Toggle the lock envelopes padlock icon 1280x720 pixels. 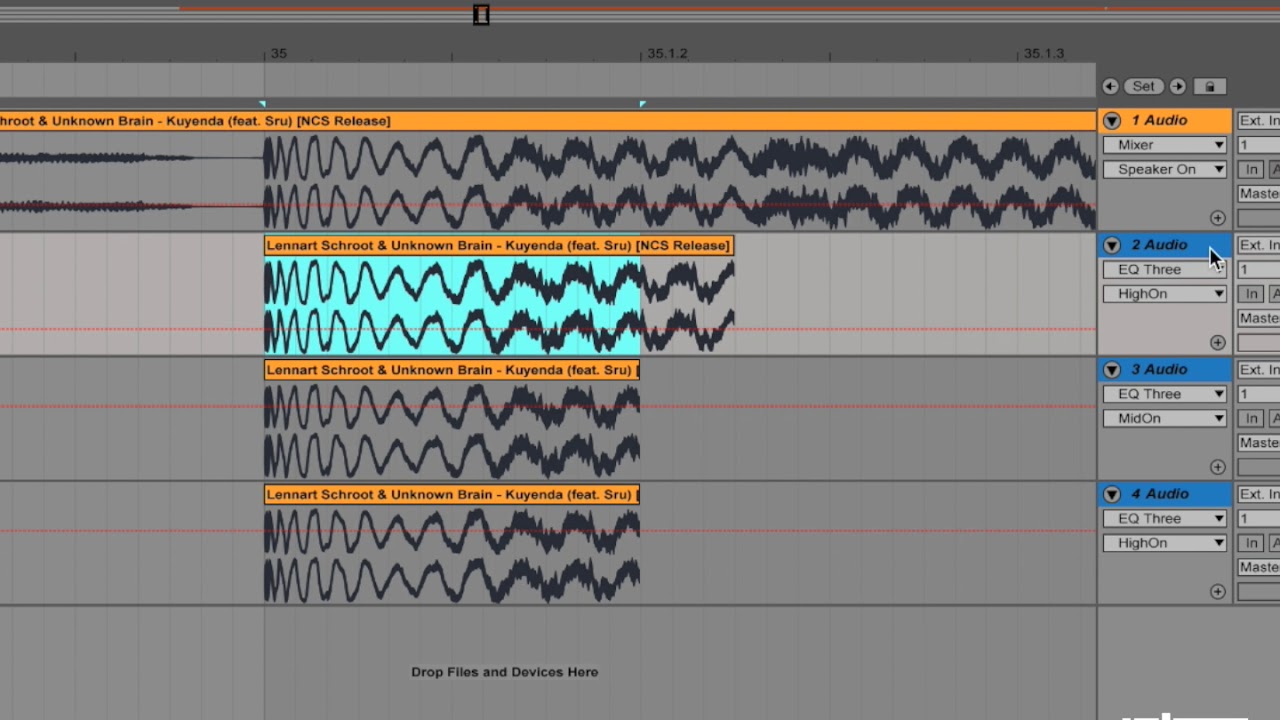1209,87
